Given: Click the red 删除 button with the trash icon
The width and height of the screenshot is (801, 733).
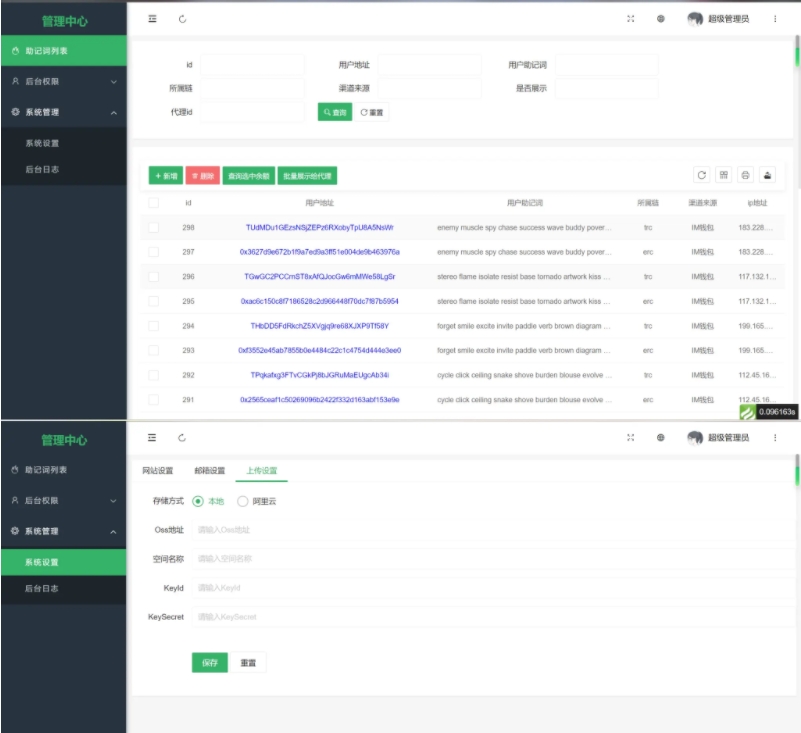Looking at the screenshot, I should pos(202,176).
